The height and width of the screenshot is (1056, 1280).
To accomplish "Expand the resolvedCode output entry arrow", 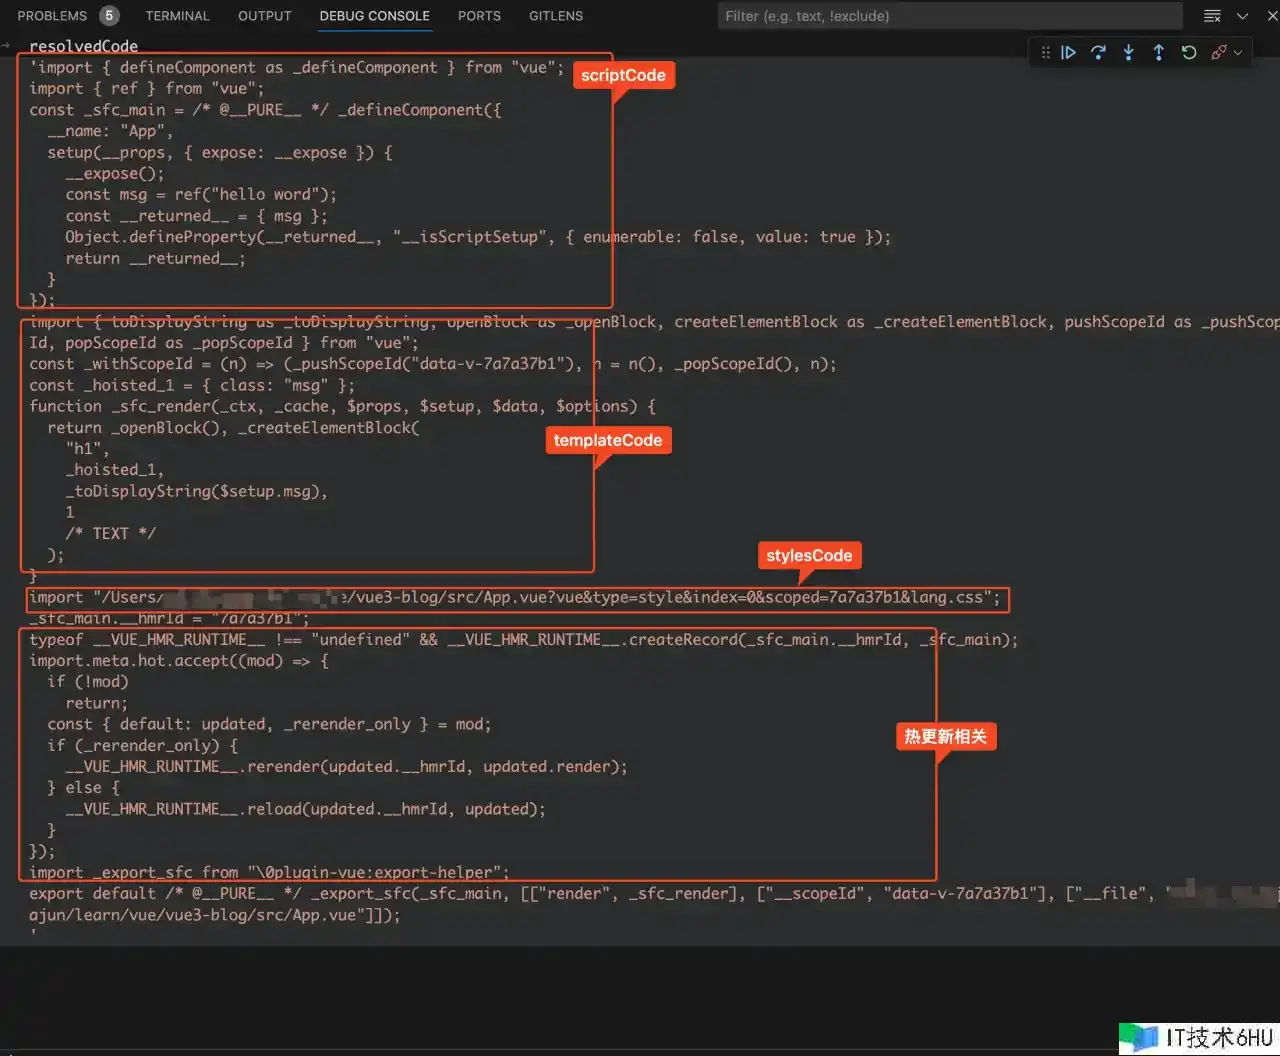I will click(x=7, y=46).
